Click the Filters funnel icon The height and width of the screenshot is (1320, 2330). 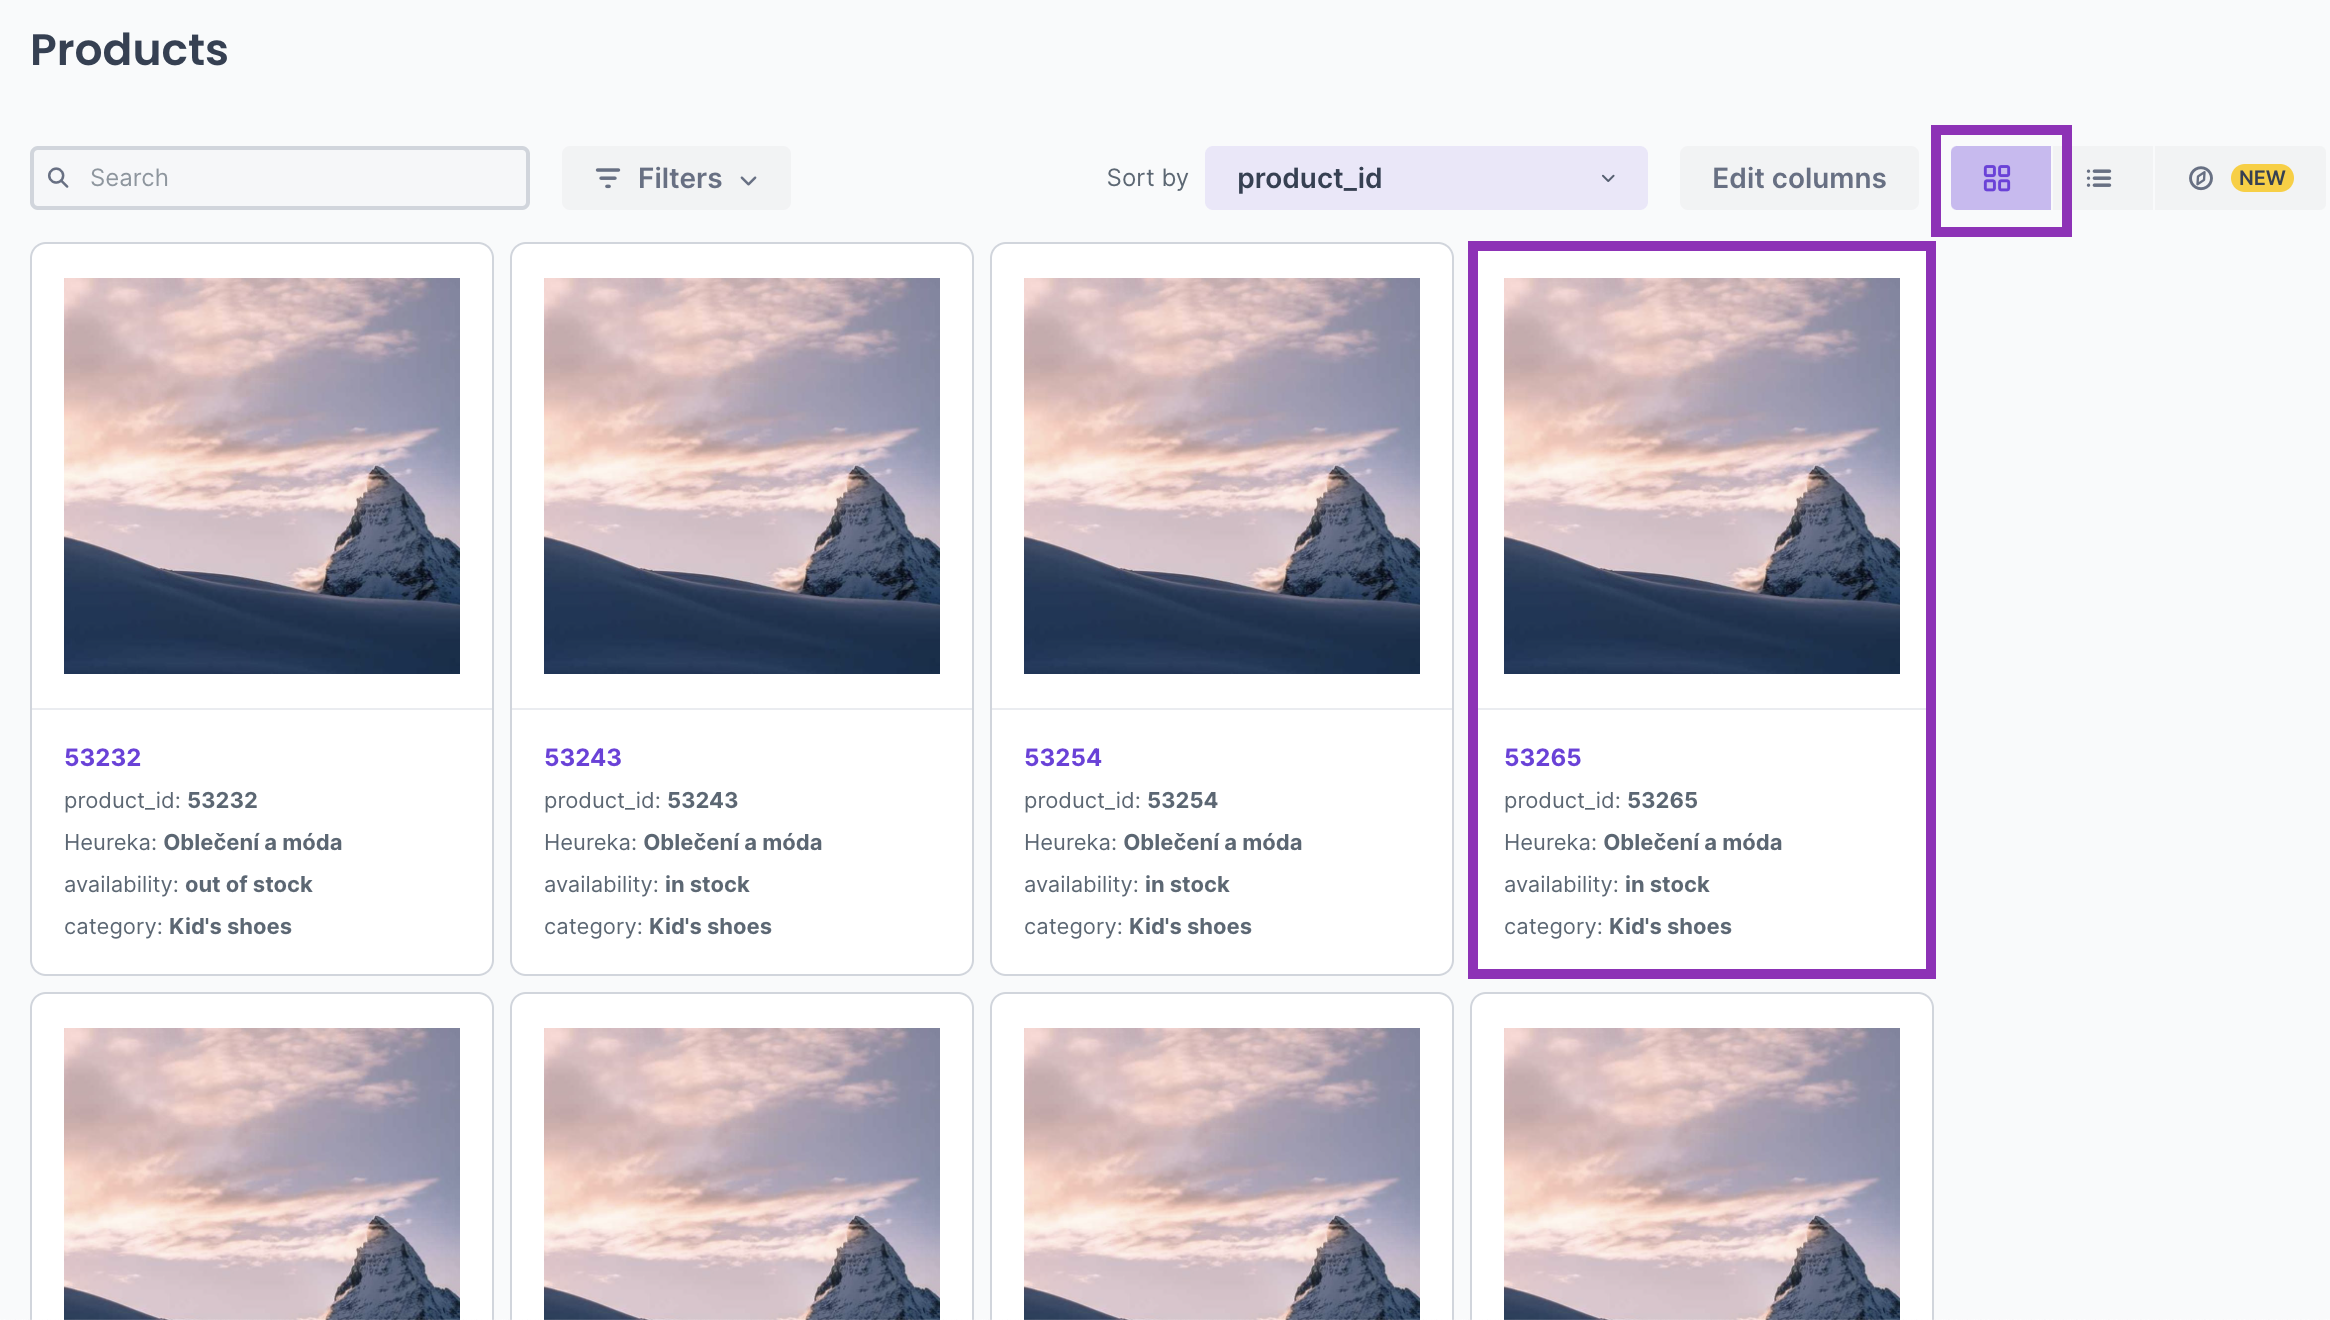607,178
